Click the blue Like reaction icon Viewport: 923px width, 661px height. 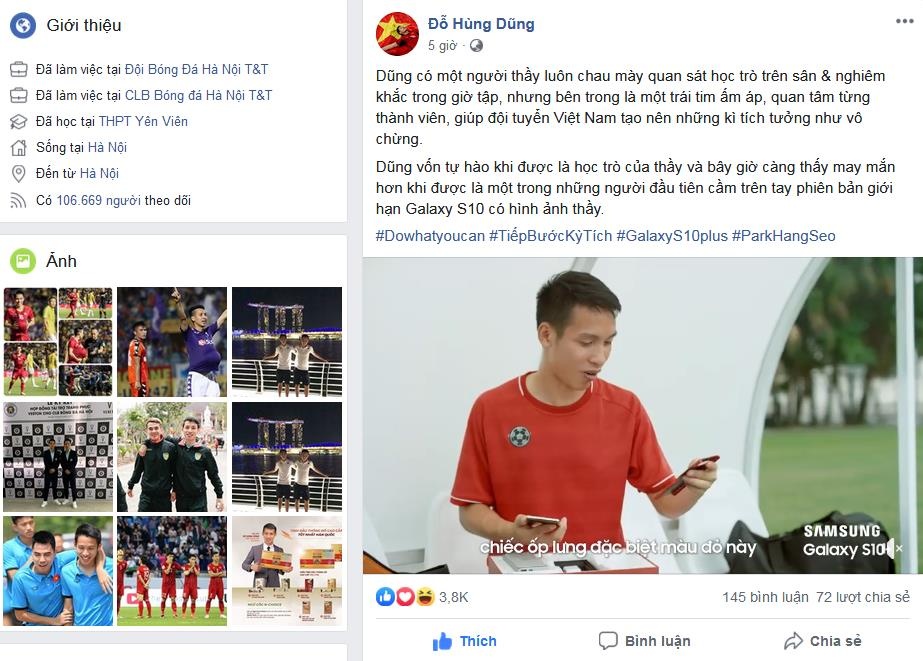pyautogui.click(x=385, y=597)
